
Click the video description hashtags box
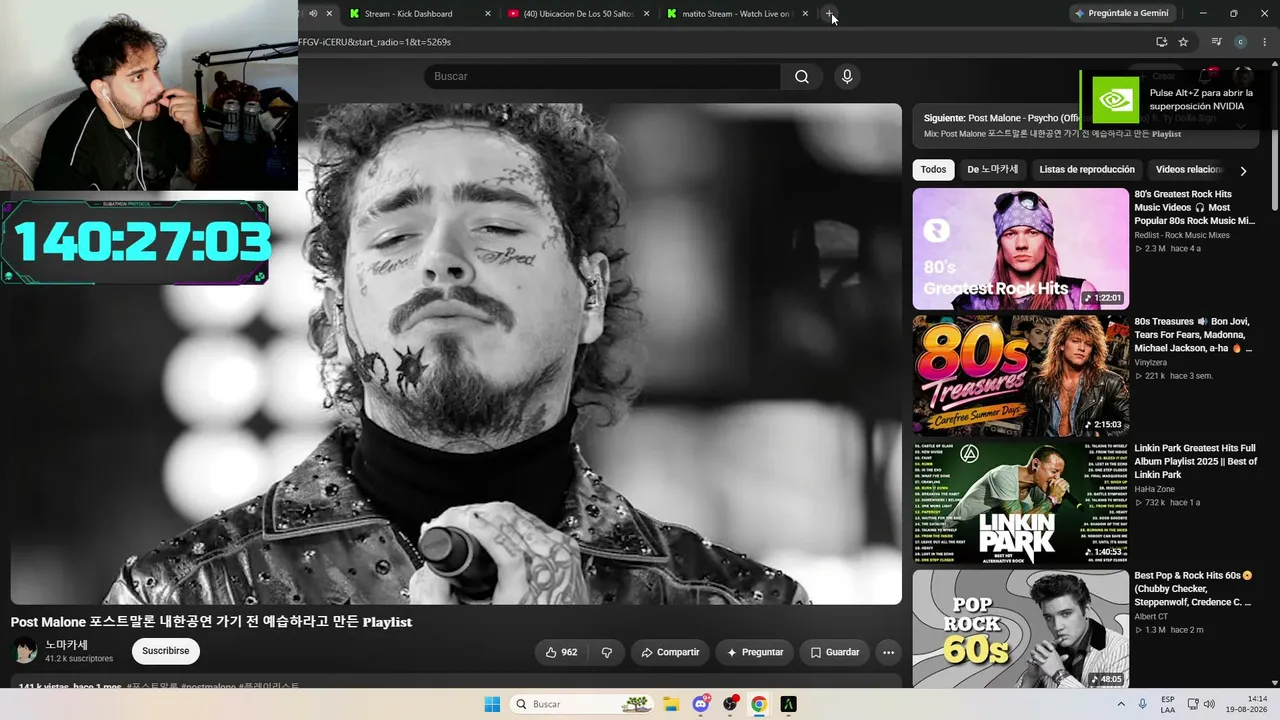coord(456,682)
